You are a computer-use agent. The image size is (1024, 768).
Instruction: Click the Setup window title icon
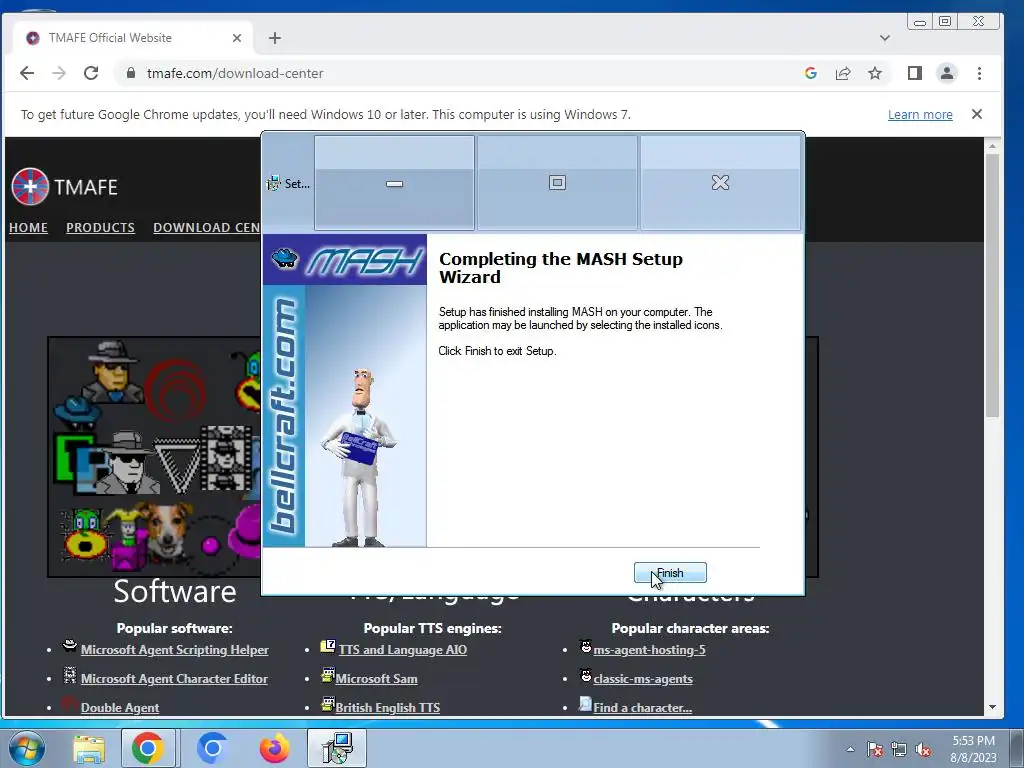[274, 184]
